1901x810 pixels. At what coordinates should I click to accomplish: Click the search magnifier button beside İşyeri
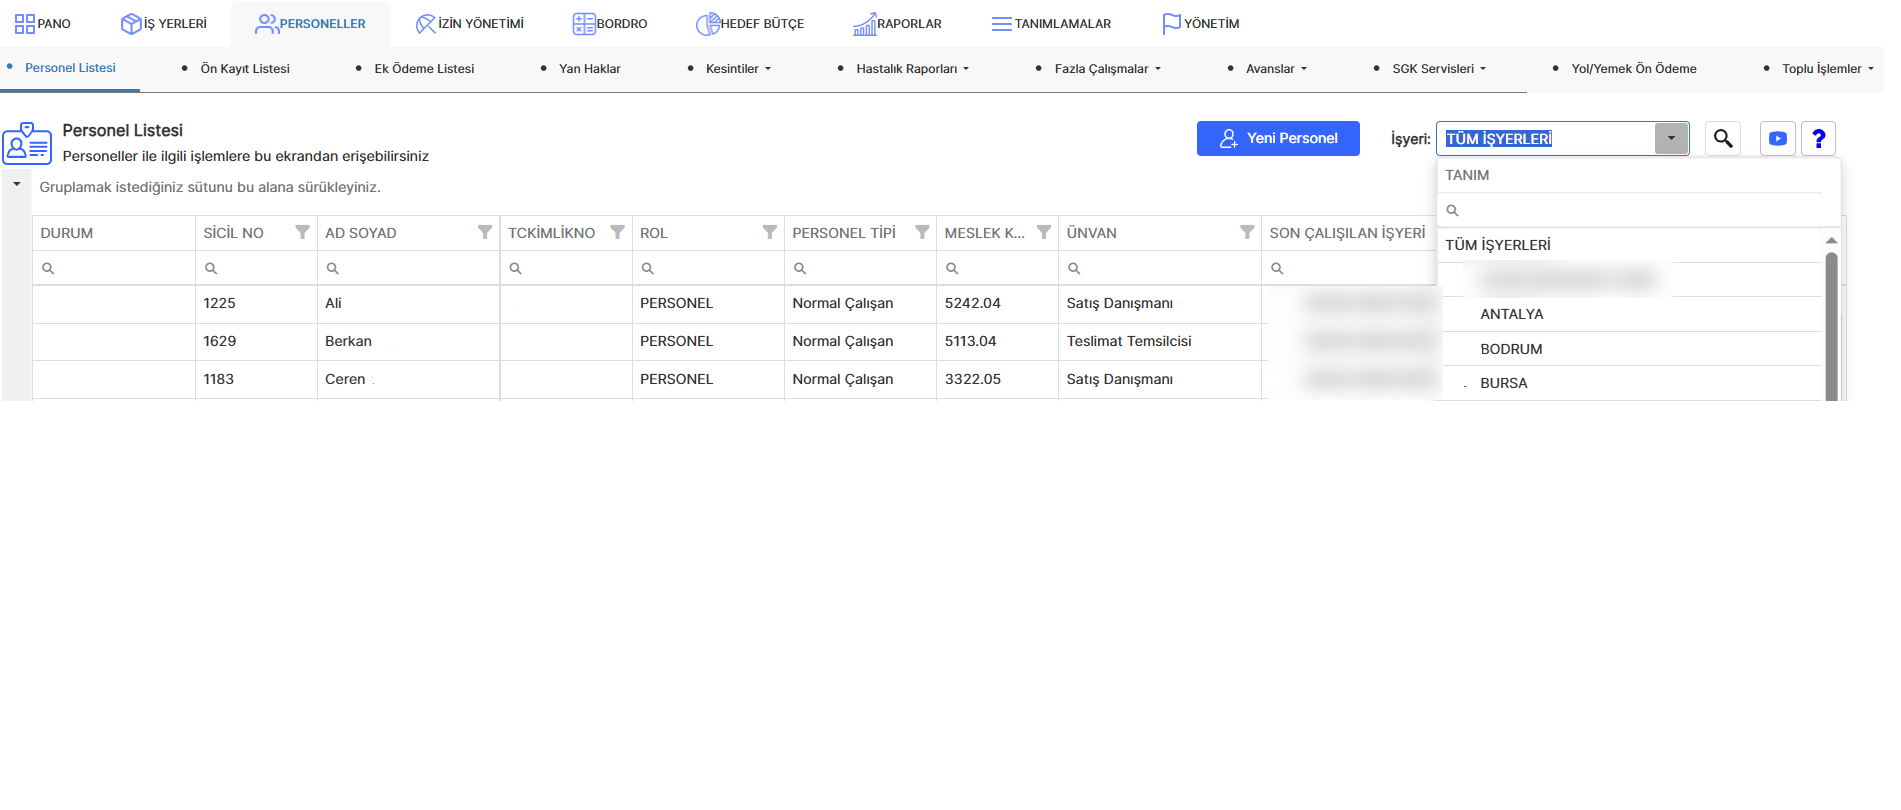(1723, 138)
